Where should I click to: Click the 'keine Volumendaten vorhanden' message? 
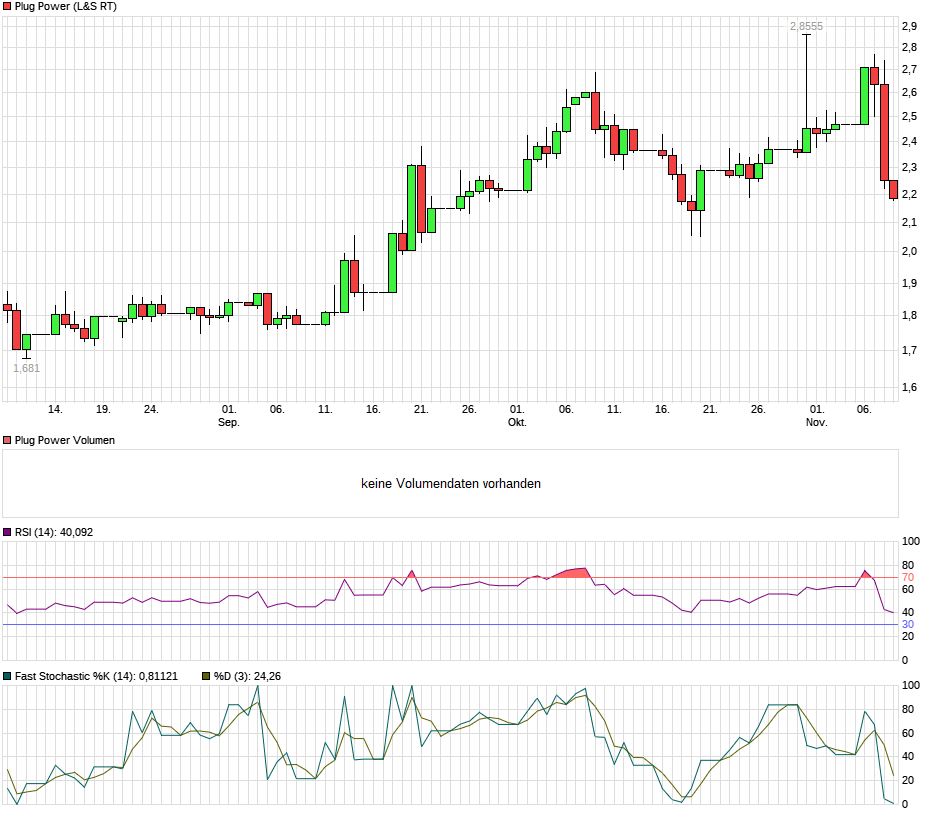click(451, 483)
